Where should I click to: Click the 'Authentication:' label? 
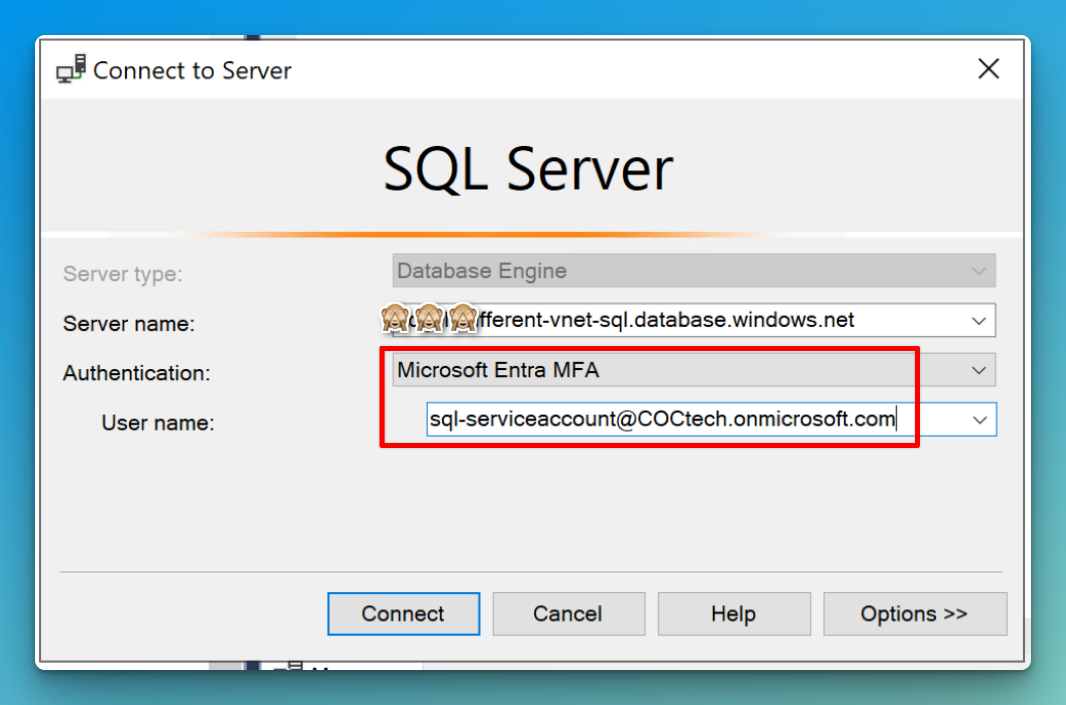tap(137, 373)
